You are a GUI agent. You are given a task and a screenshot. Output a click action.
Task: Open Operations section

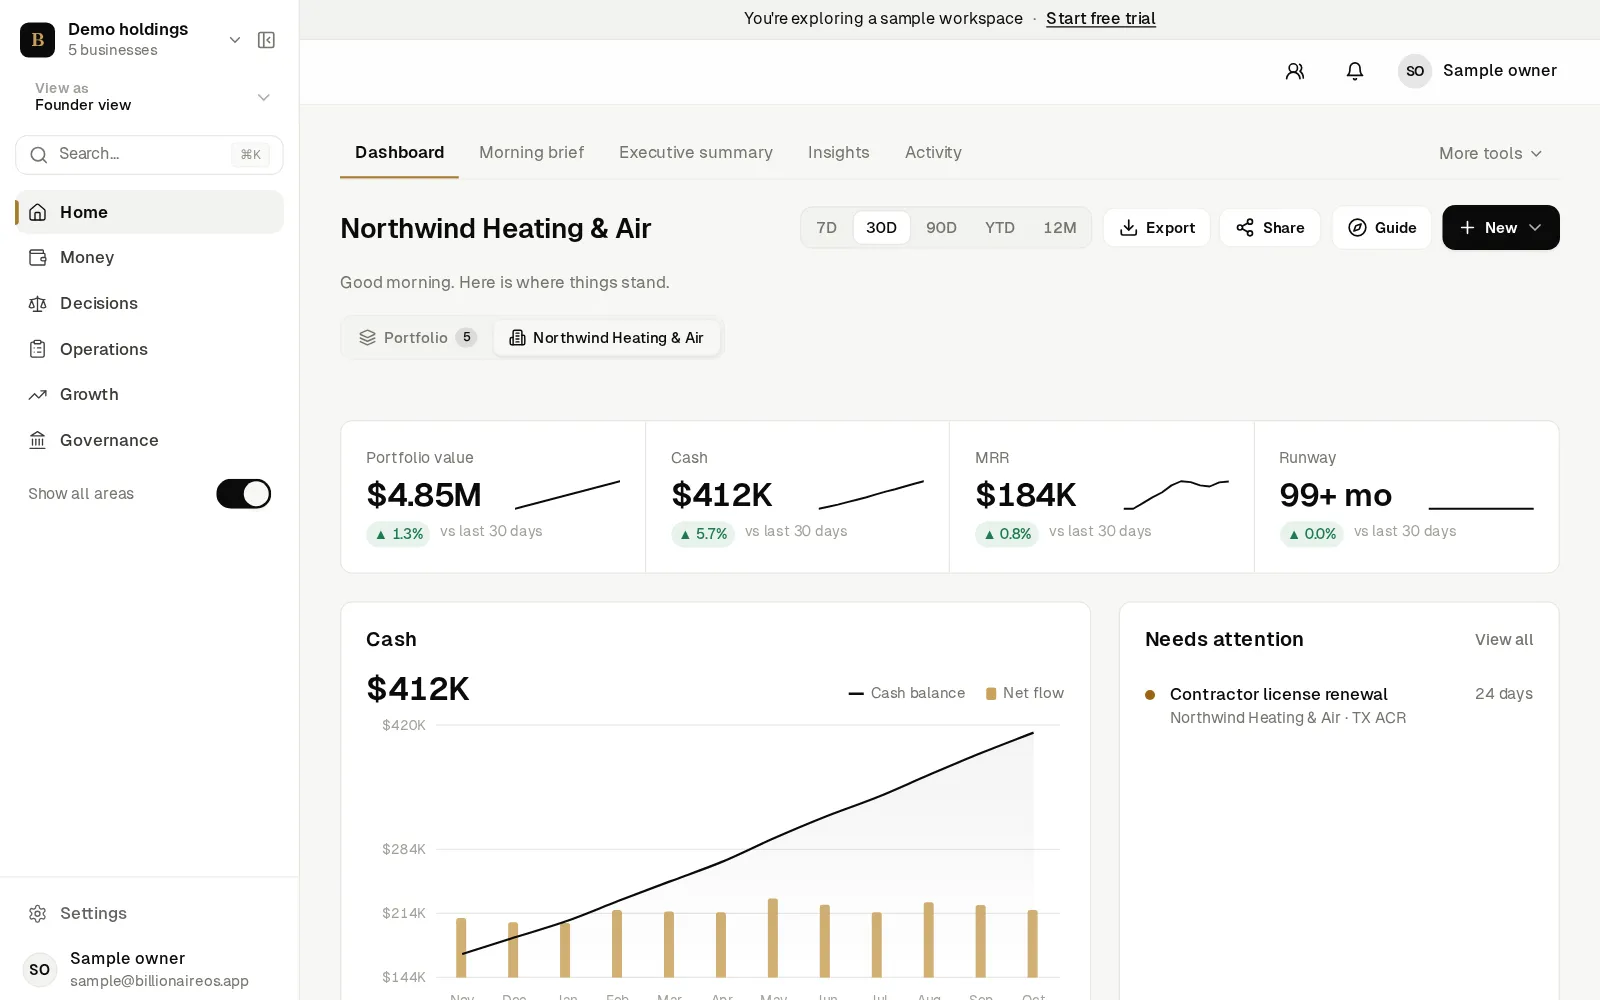click(150, 349)
